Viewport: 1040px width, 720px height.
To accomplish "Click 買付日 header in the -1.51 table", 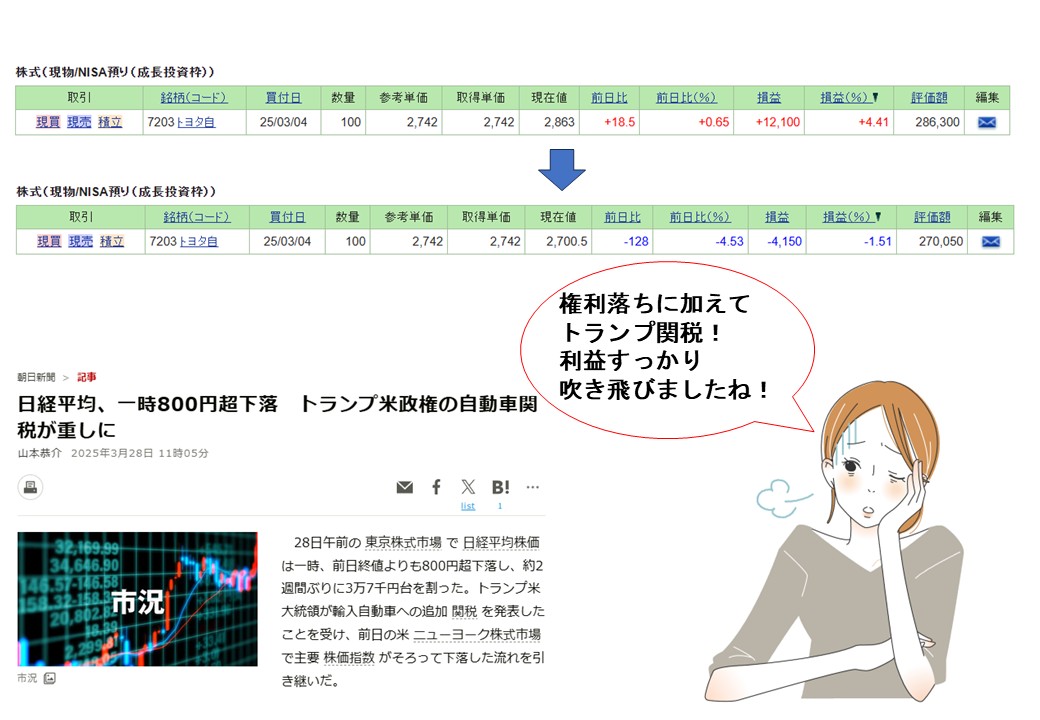I will [287, 217].
